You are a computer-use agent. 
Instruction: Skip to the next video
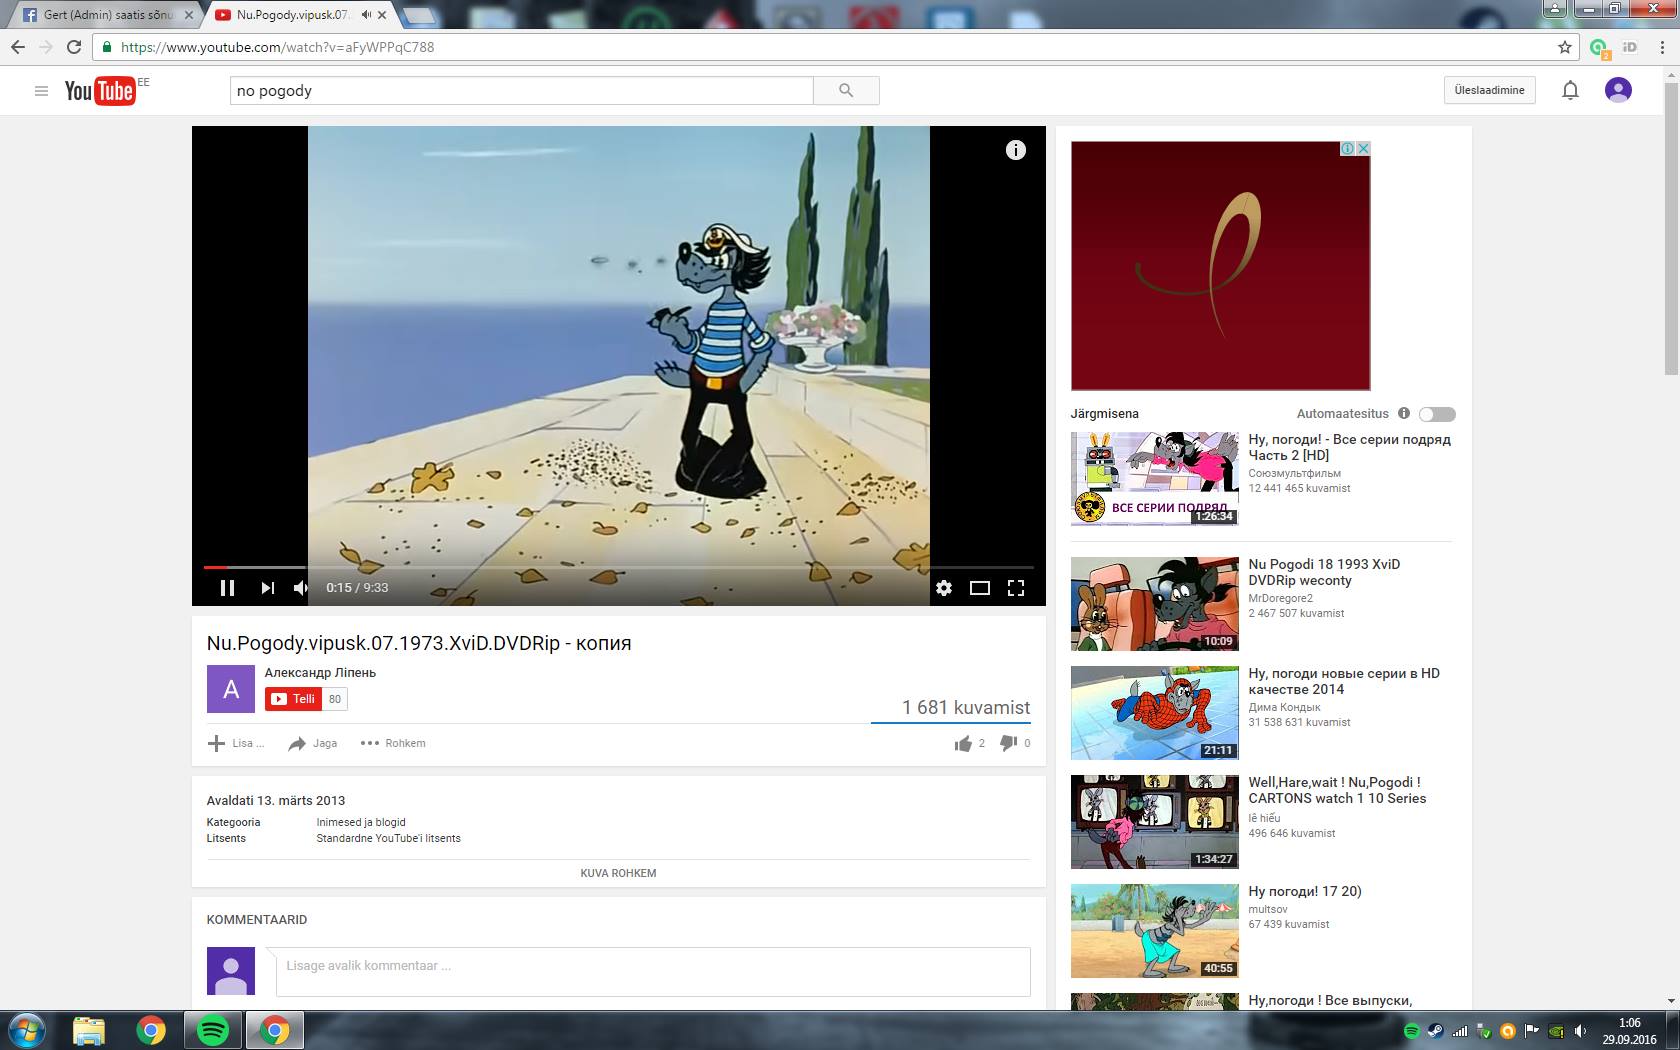[267, 588]
